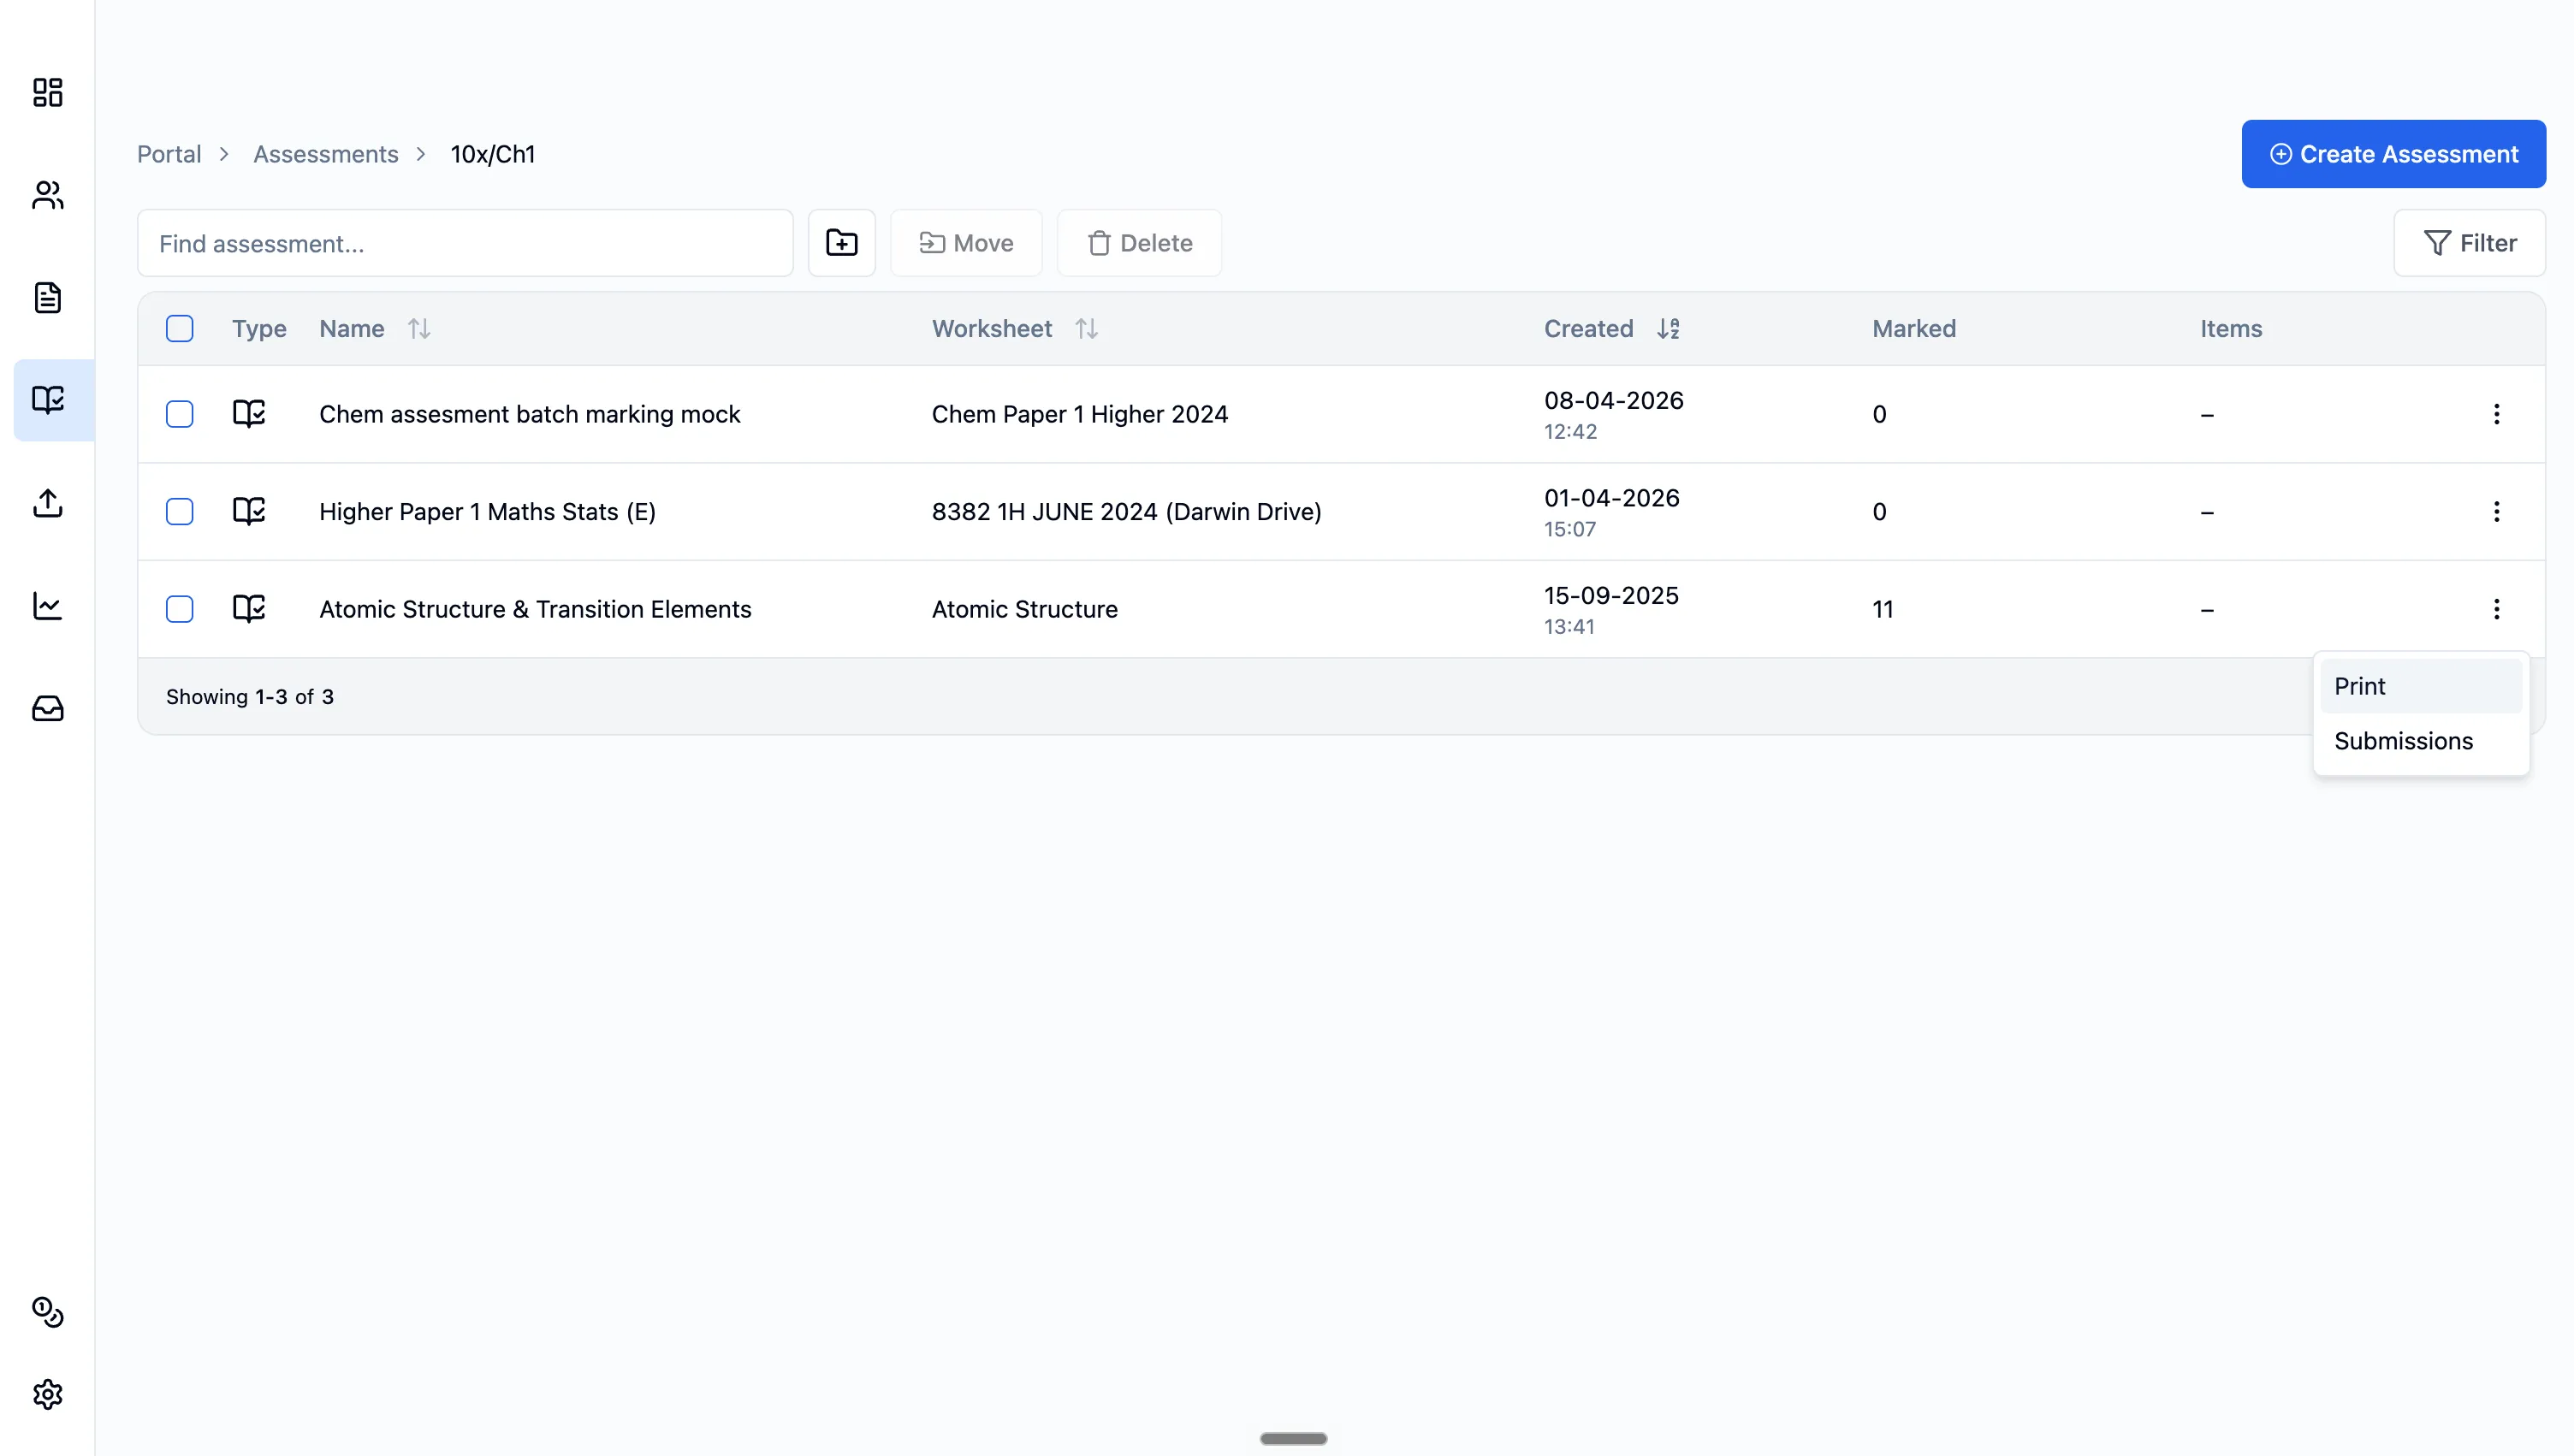
Task: Click type icon for Atomic Structure & Transition Elements
Action: click(249, 608)
